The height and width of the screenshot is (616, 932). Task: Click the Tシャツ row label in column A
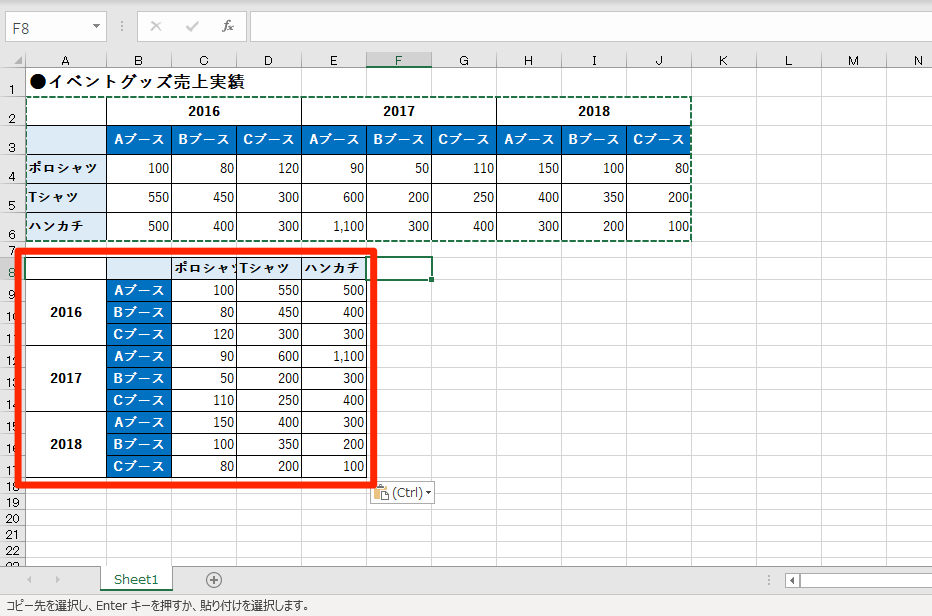coord(66,198)
